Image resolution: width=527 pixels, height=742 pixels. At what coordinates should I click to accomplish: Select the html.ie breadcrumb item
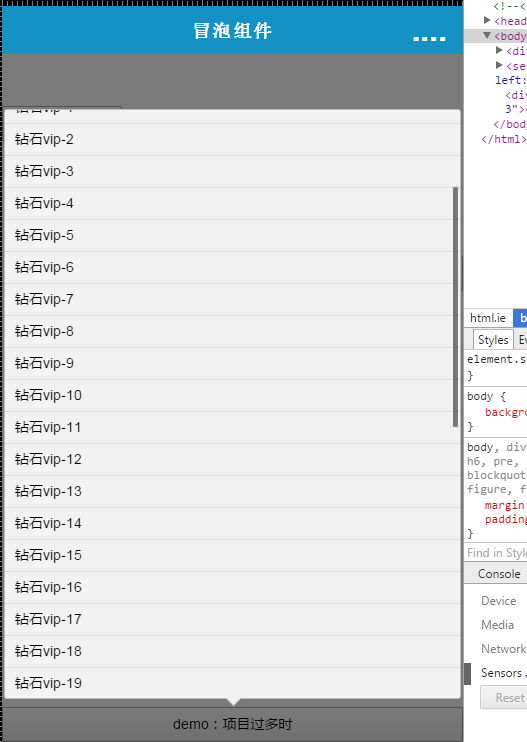[x=488, y=318]
